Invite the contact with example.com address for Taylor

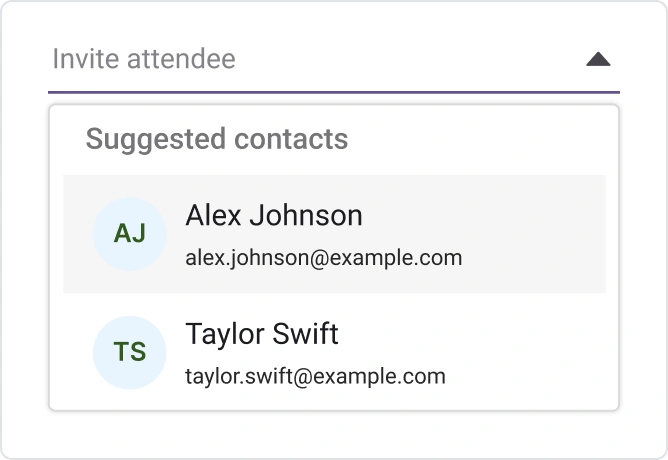coord(315,377)
